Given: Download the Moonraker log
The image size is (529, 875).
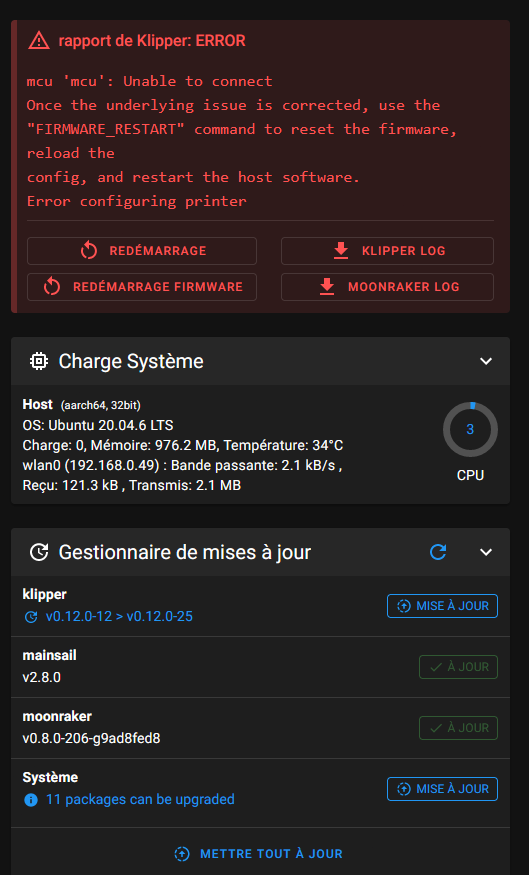Looking at the screenshot, I should [x=387, y=287].
